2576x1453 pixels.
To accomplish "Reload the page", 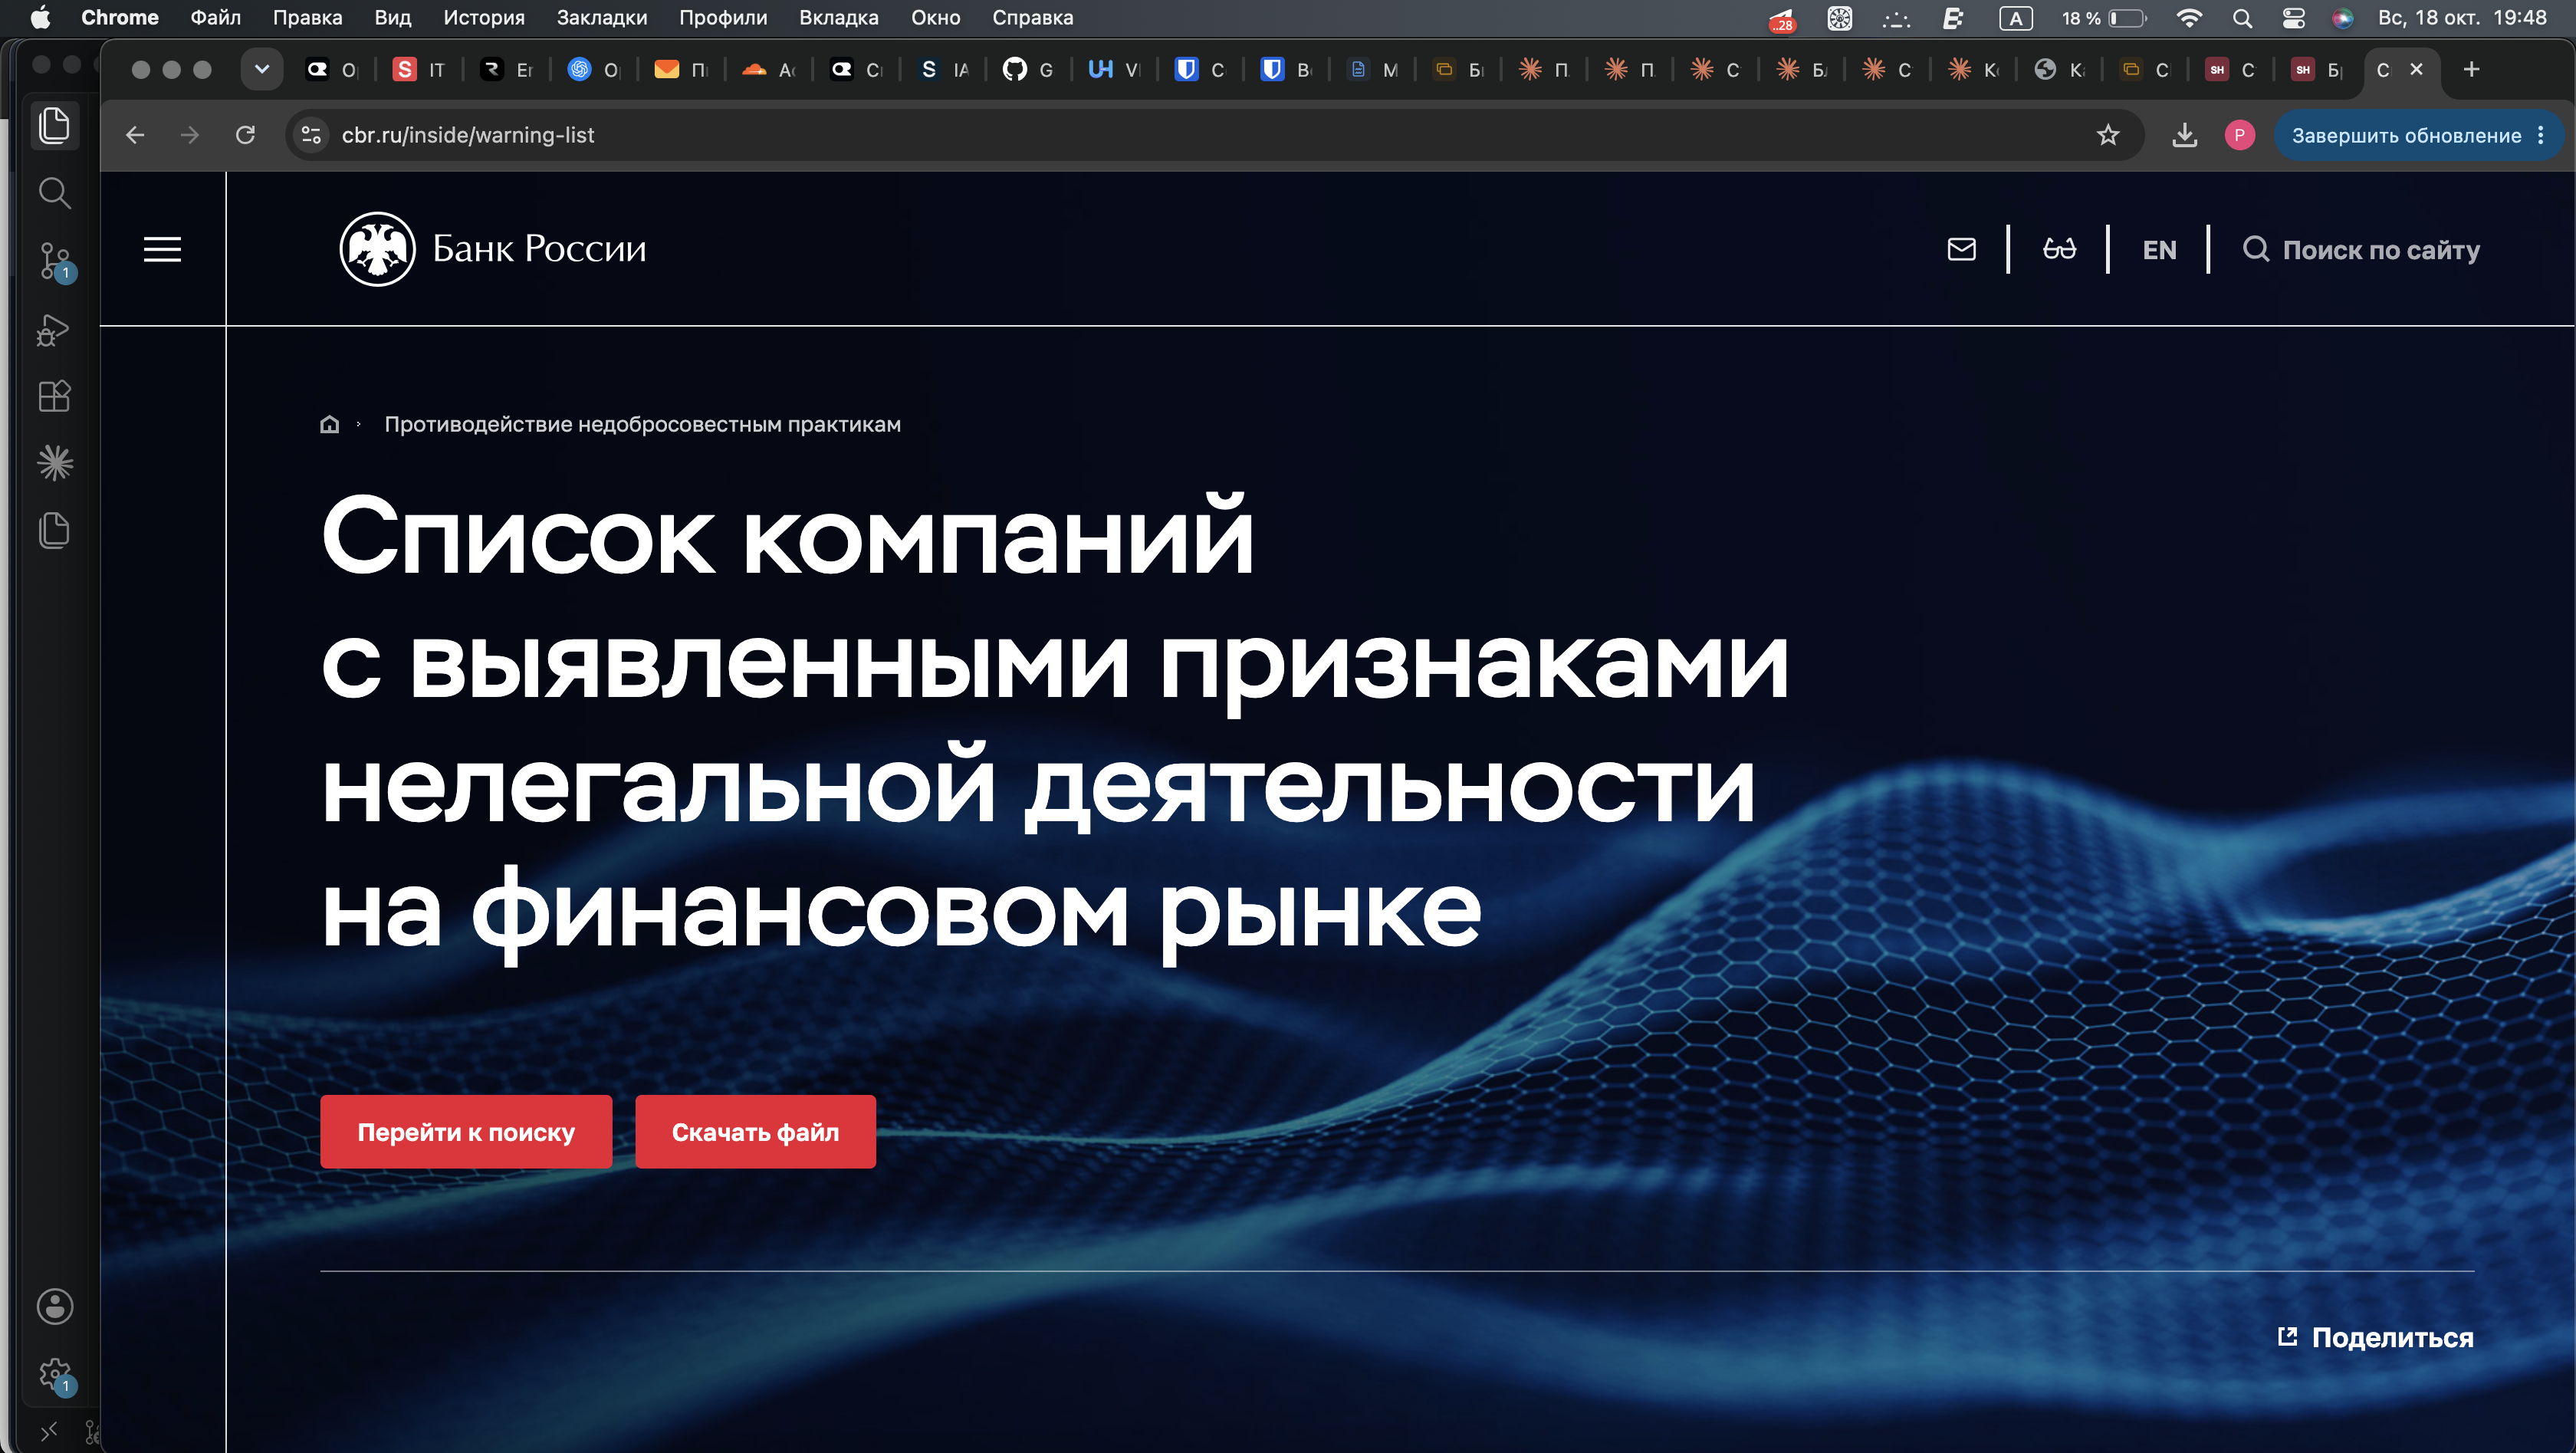I will point(245,135).
